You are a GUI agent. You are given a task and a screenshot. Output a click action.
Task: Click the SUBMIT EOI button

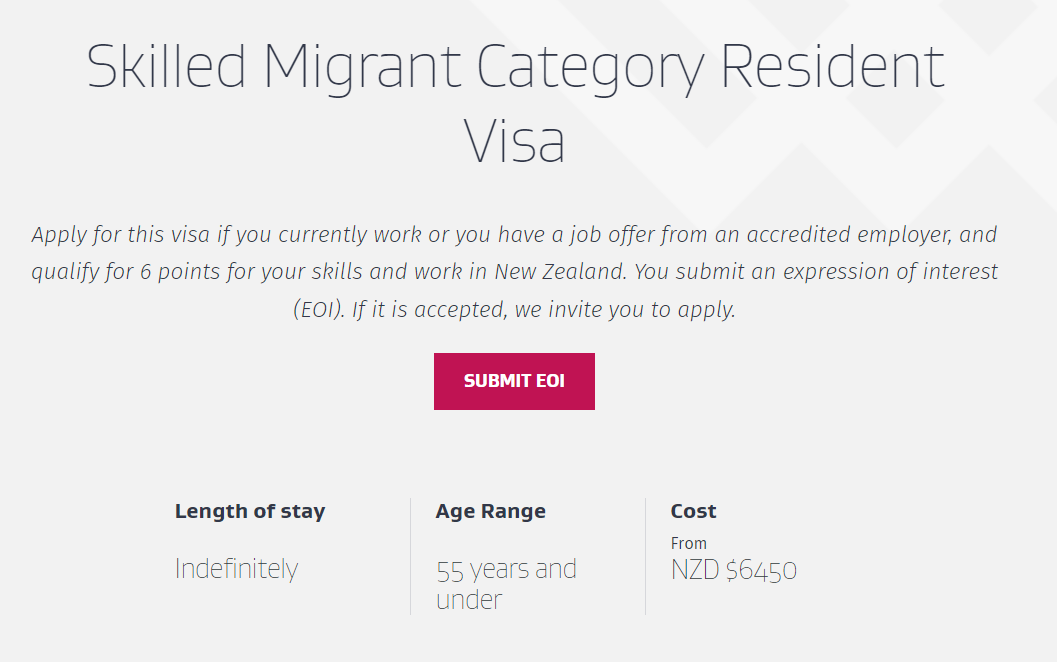click(514, 381)
